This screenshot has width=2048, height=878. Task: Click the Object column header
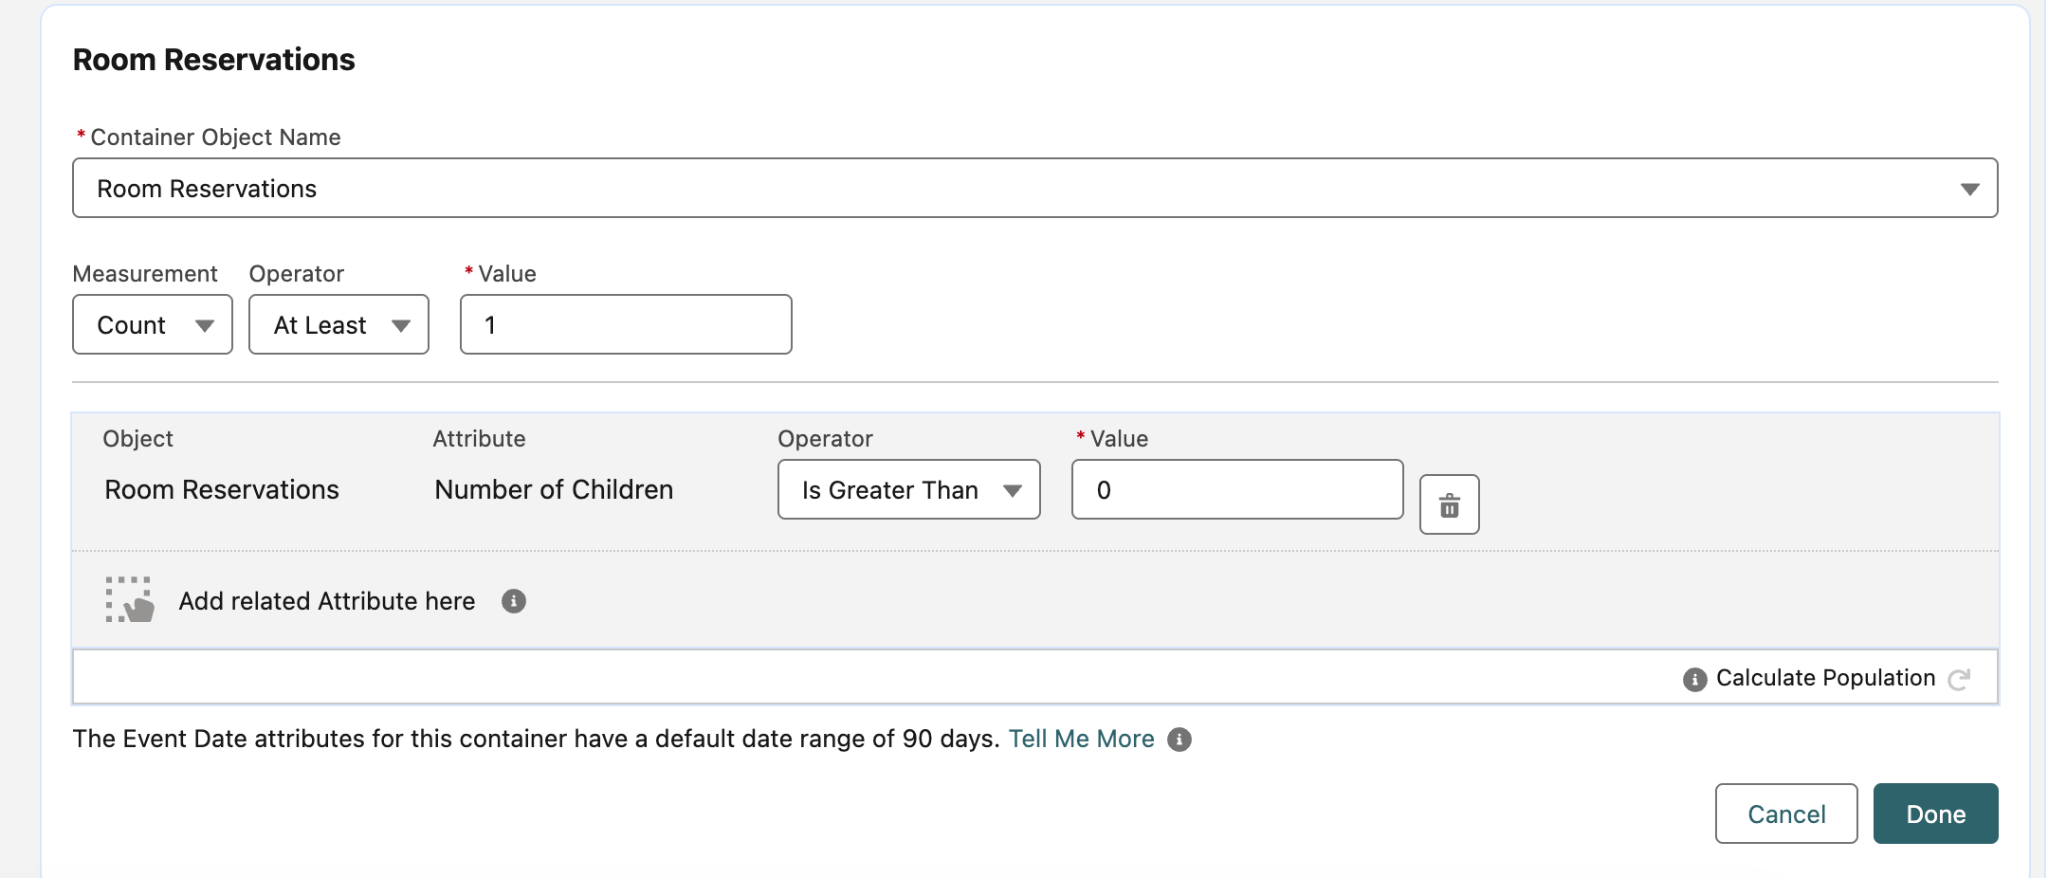pyautogui.click(x=138, y=439)
